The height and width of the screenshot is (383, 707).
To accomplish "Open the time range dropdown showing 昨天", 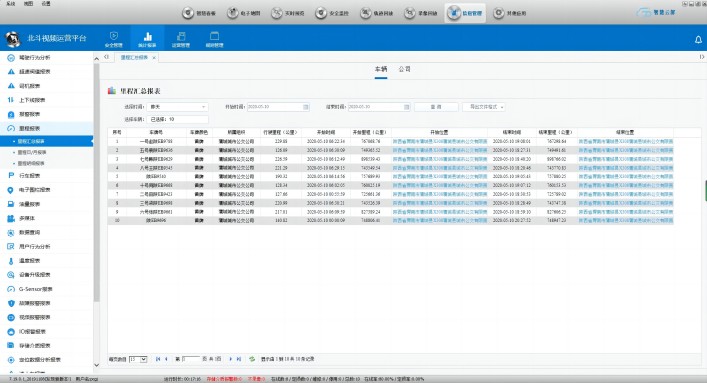I will [x=177, y=107].
